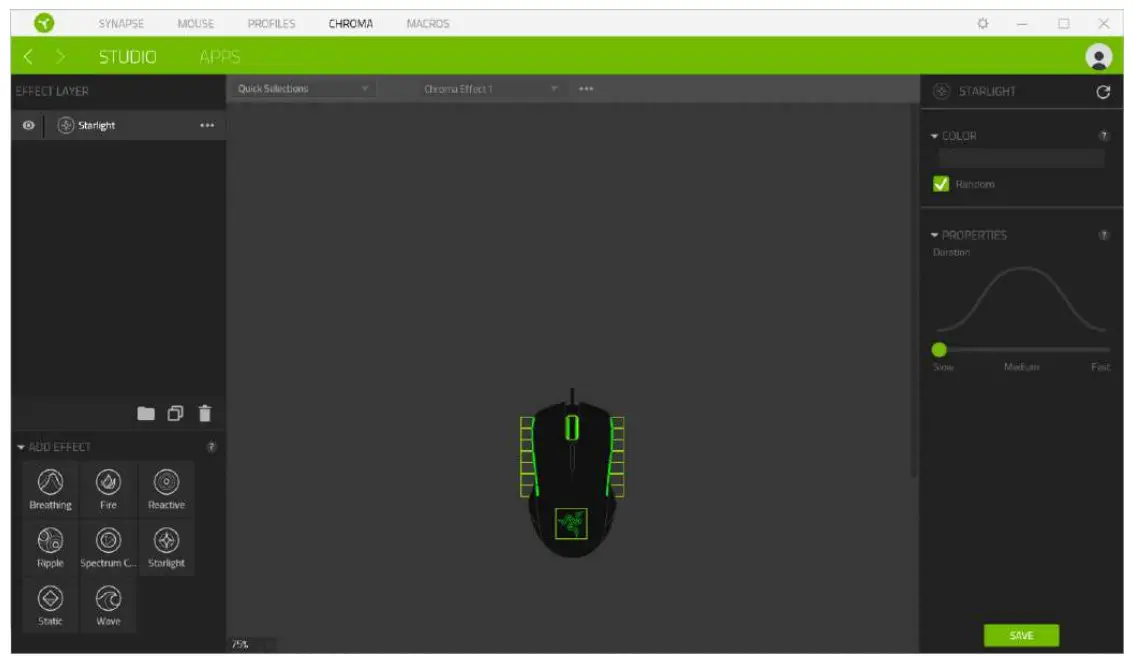Select left side strip lighting zone
Viewport: 1133px width, 664px height.
(528, 457)
